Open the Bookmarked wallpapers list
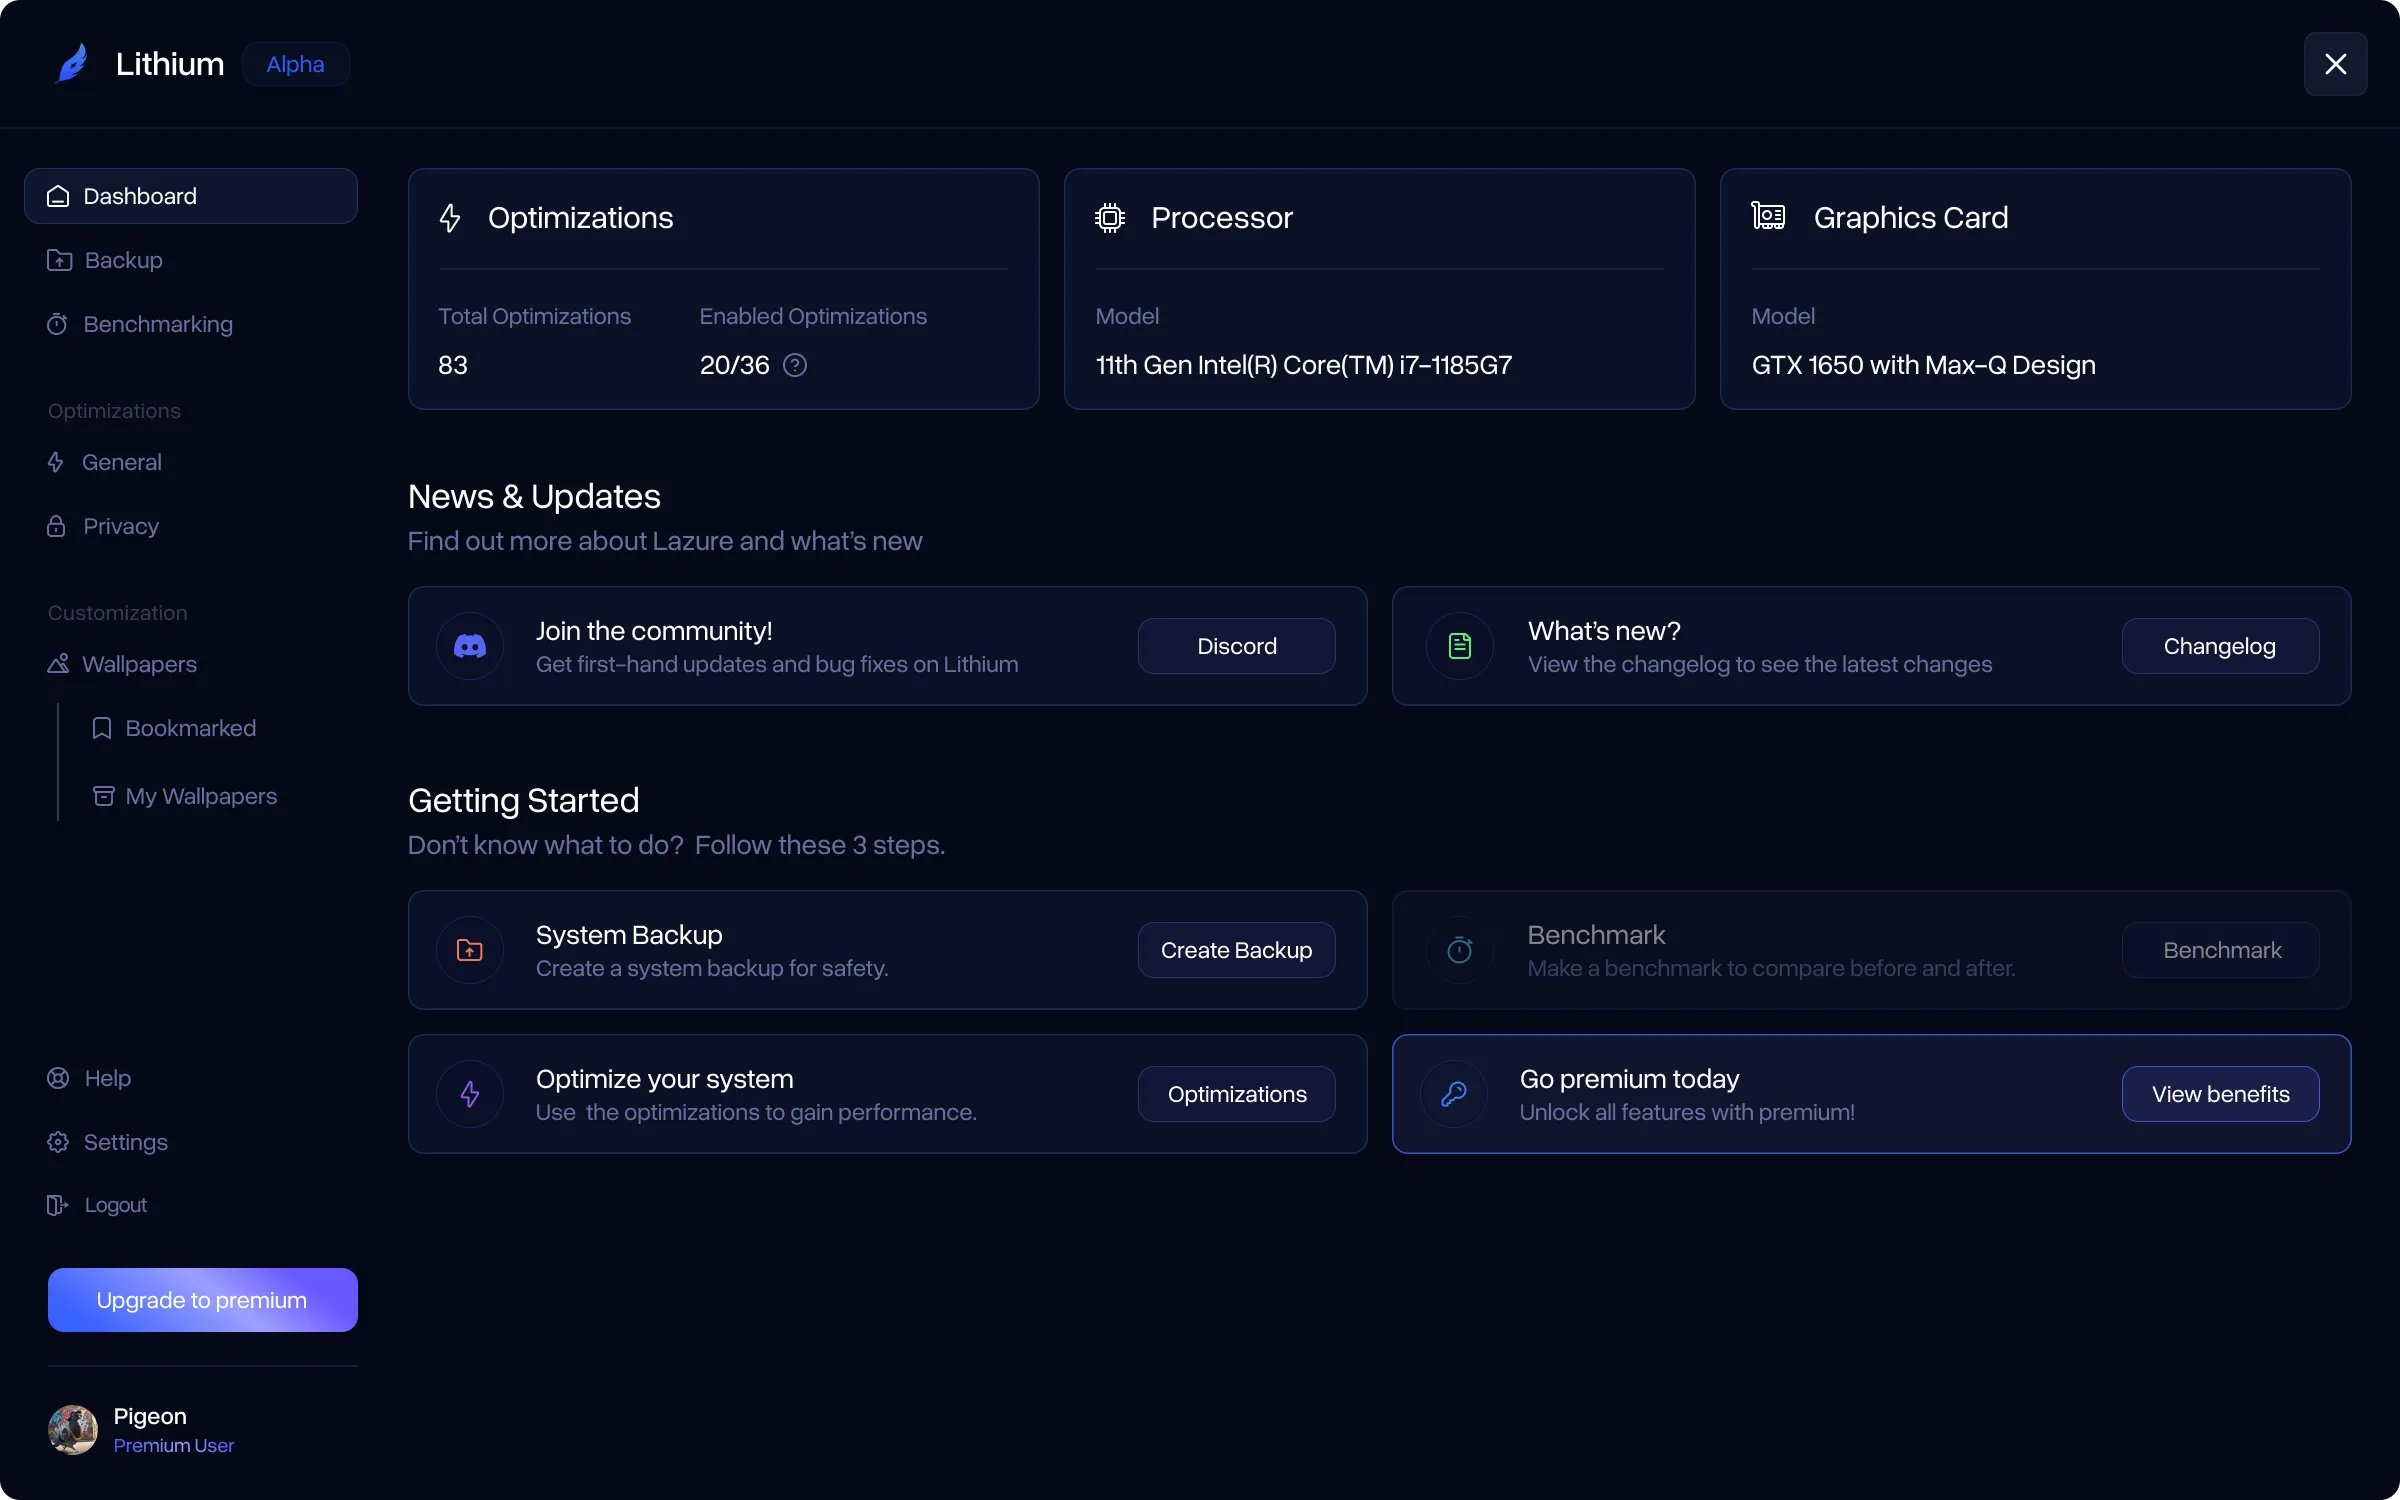This screenshot has width=2400, height=1500. 190,728
